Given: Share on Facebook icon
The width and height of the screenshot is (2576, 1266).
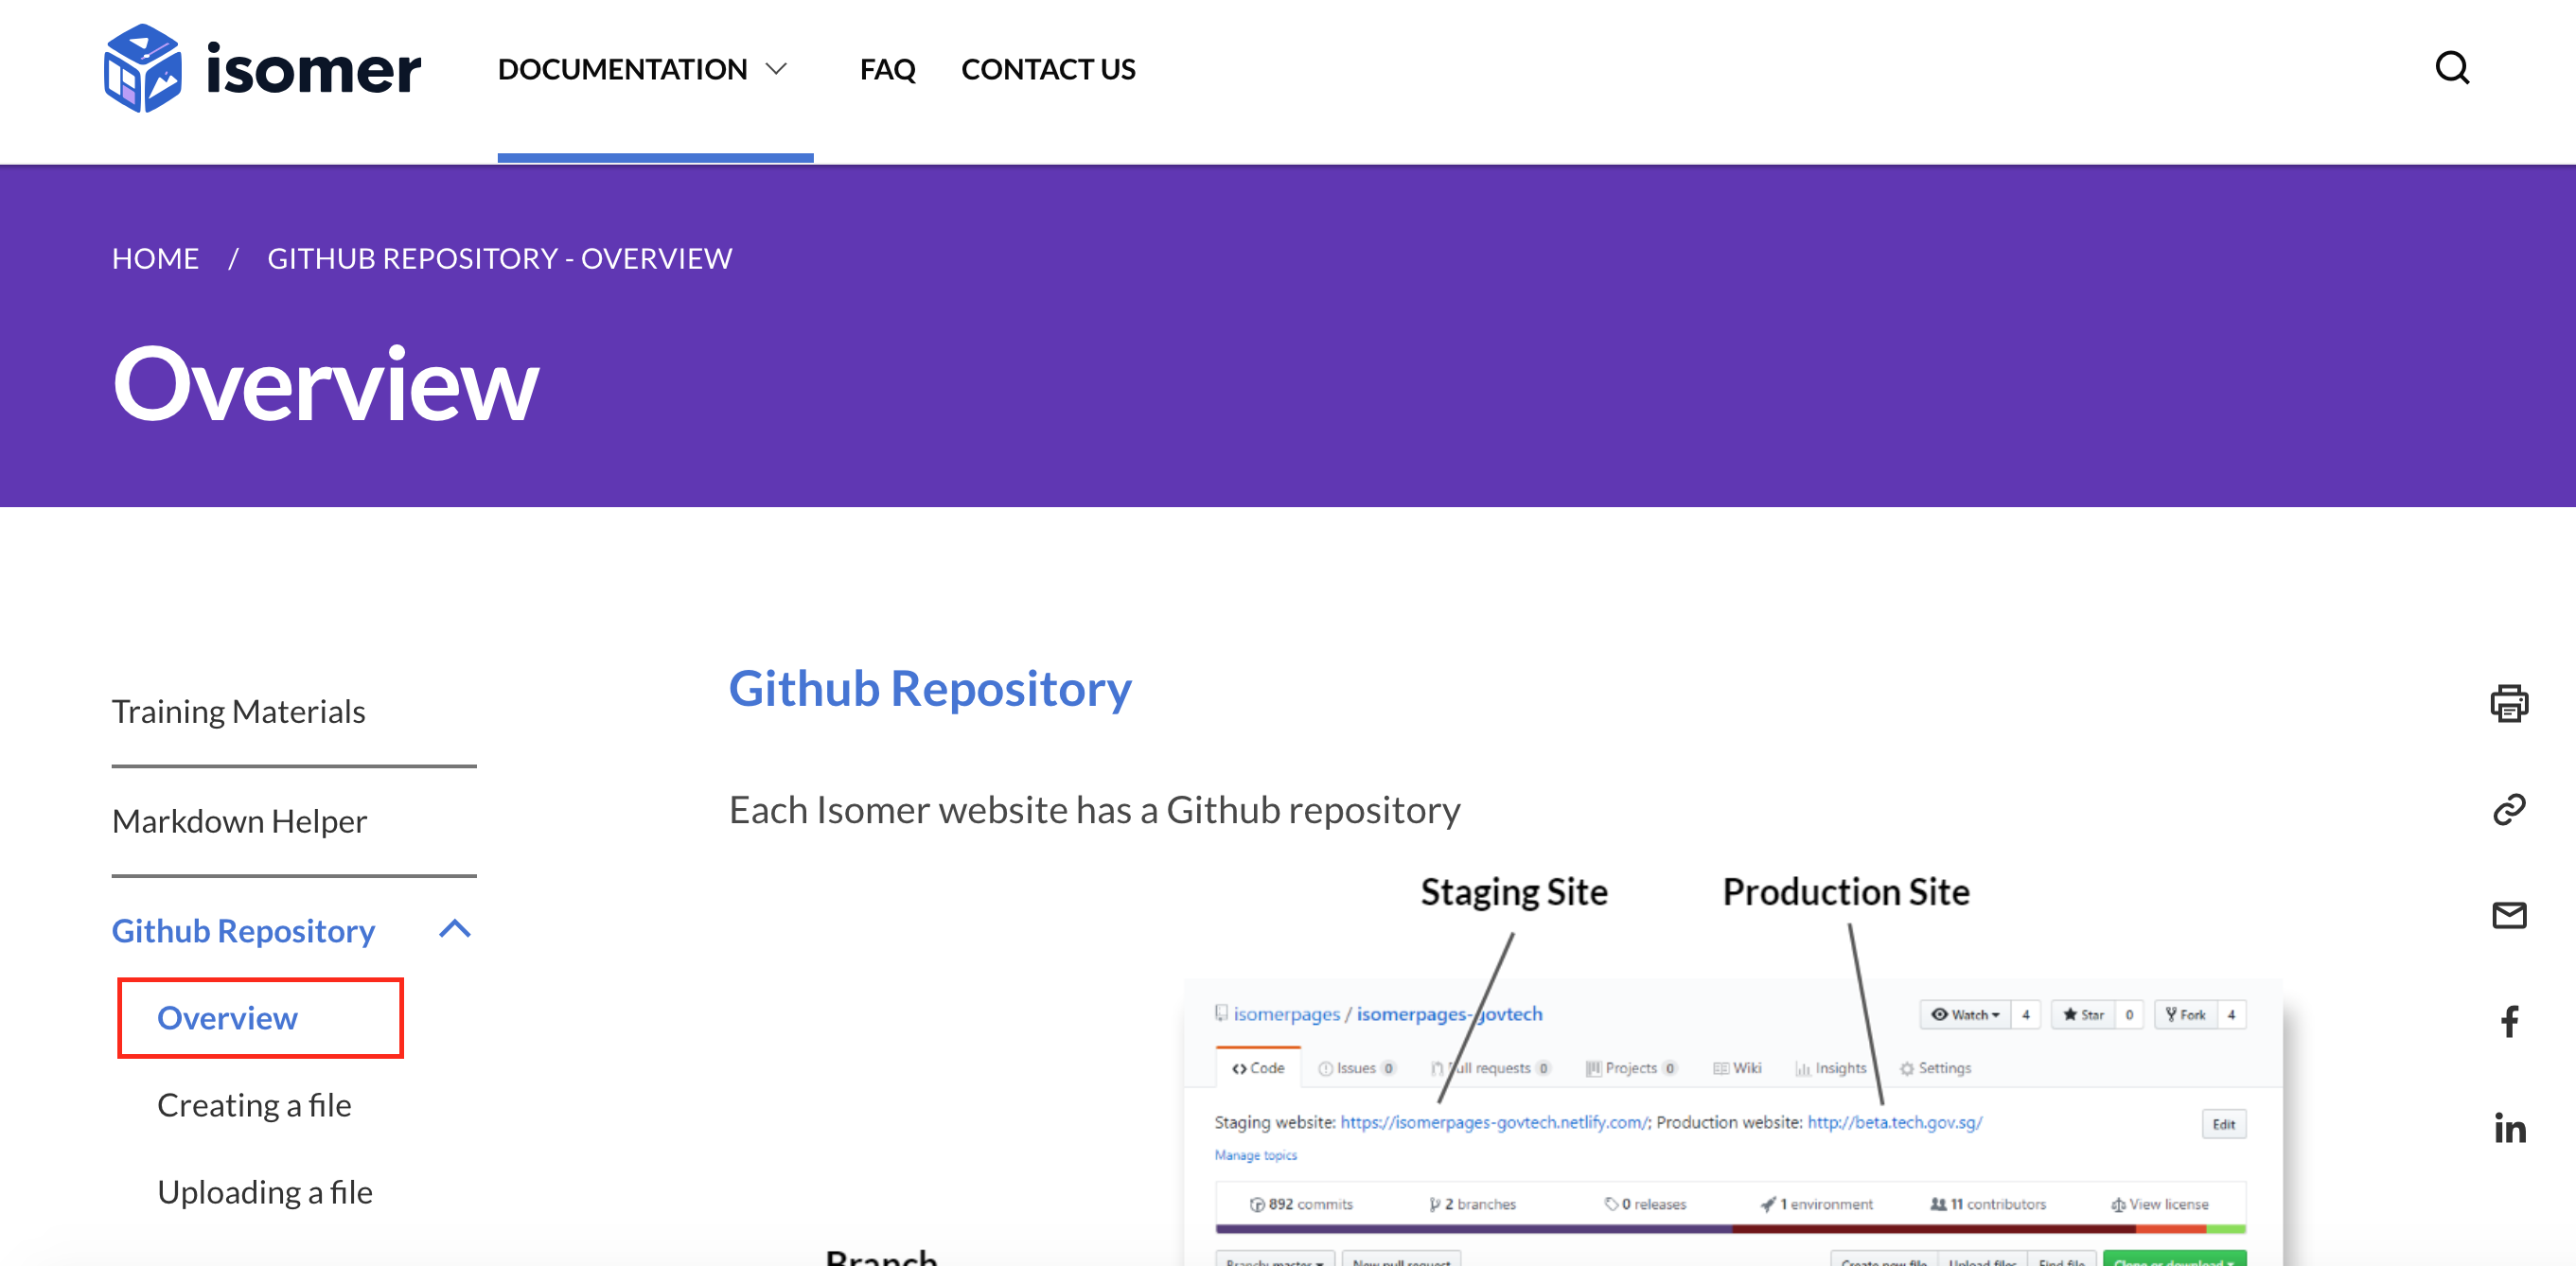Looking at the screenshot, I should pos(2508,1021).
